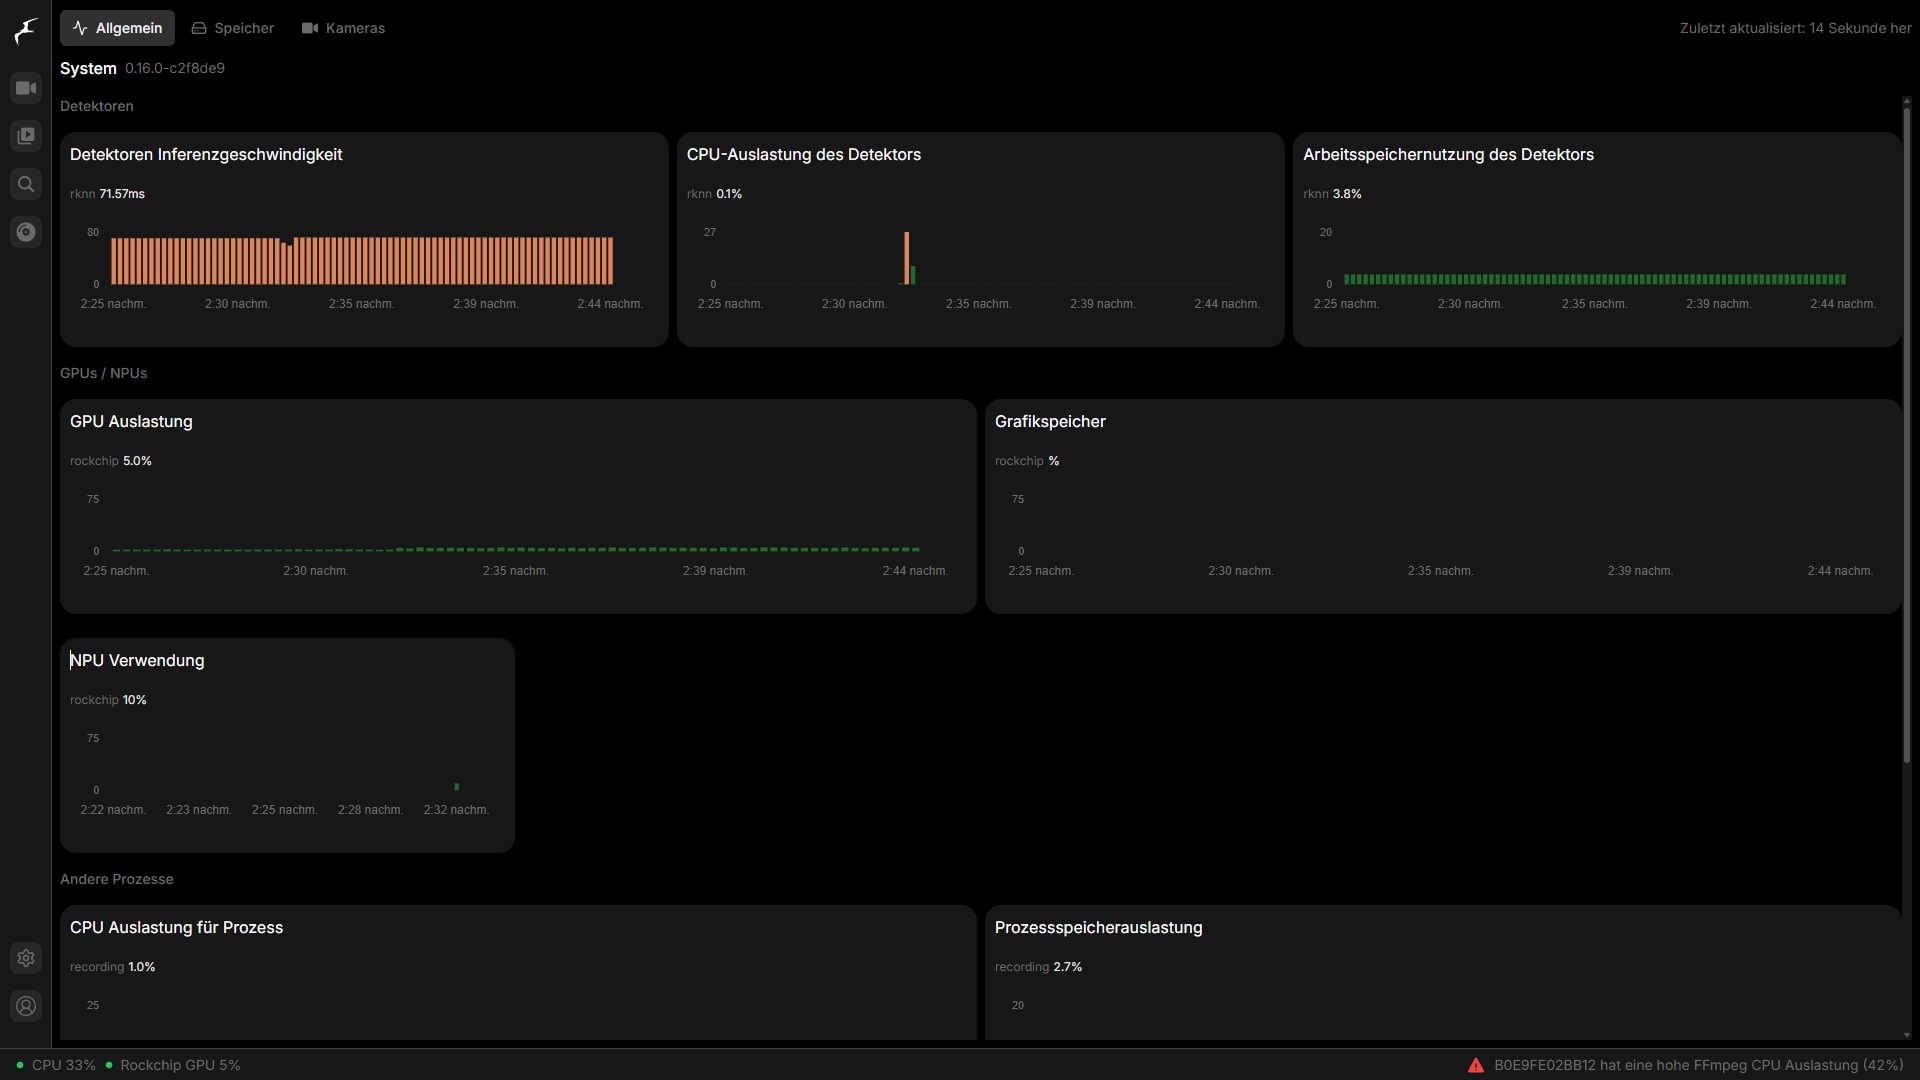Open the review recordings icon in sidebar

tap(26, 136)
